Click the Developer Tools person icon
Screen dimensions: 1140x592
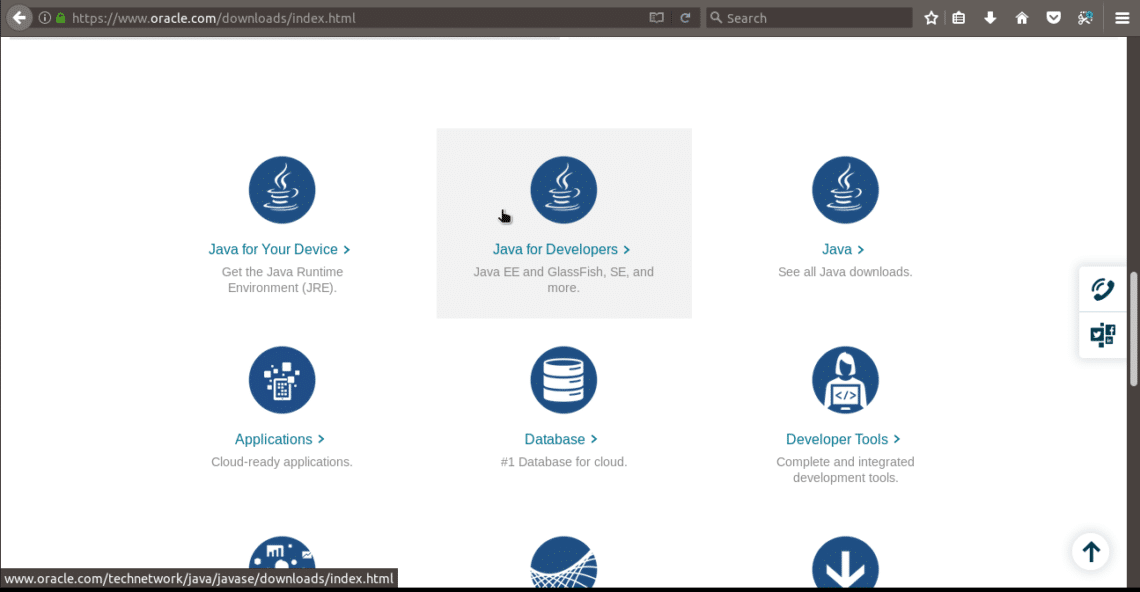coord(845,380)
